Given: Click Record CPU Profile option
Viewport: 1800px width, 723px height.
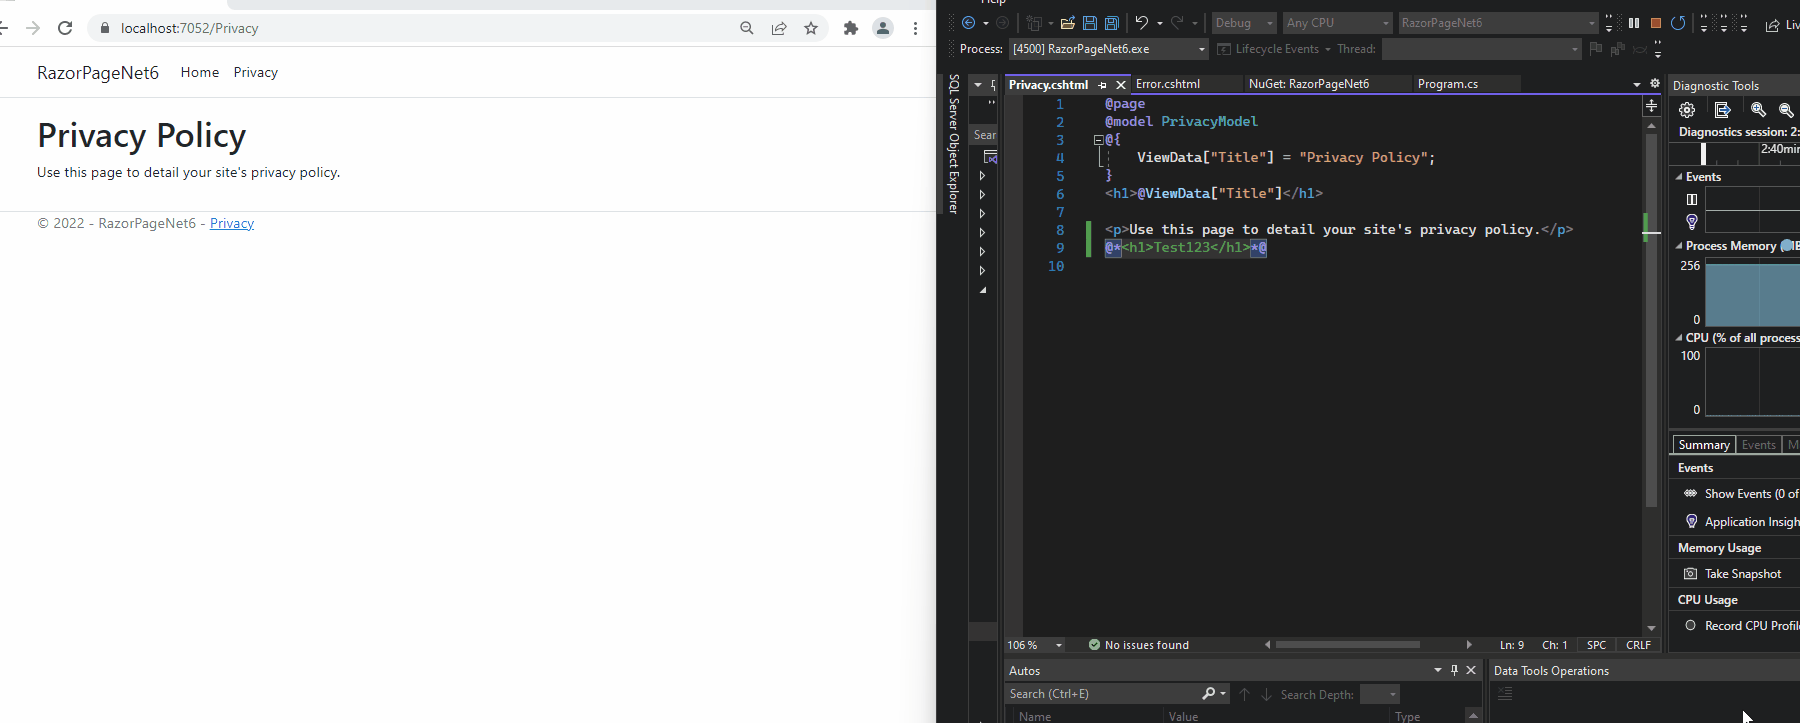Looking at the screenshot, I should (x=1751, y=626).
